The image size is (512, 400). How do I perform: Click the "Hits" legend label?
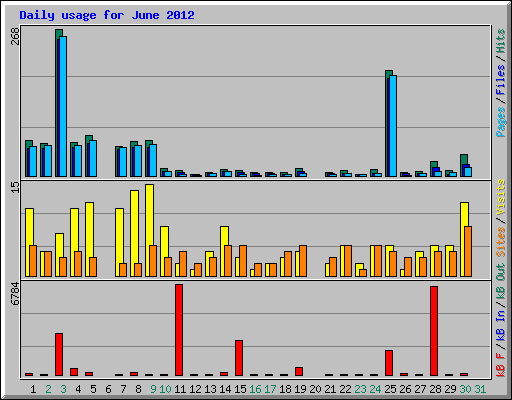[x=500, y=41]
